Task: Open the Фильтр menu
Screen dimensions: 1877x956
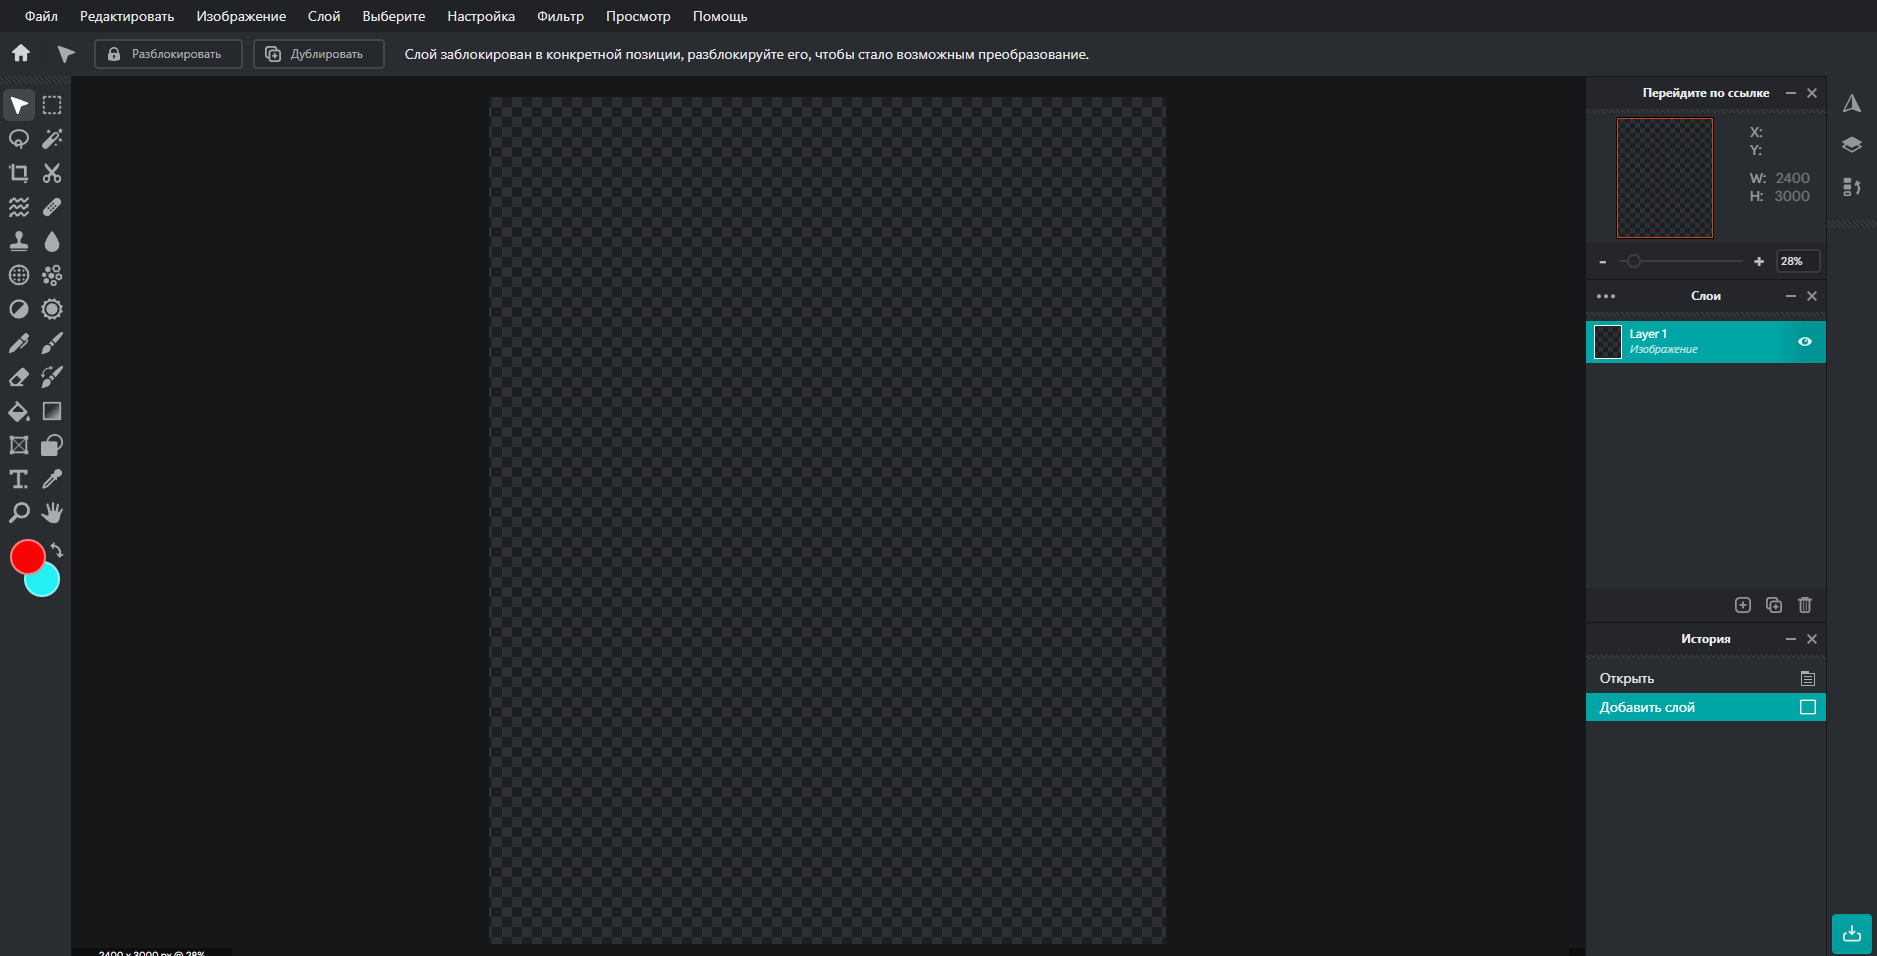Action: click(560, 16)
